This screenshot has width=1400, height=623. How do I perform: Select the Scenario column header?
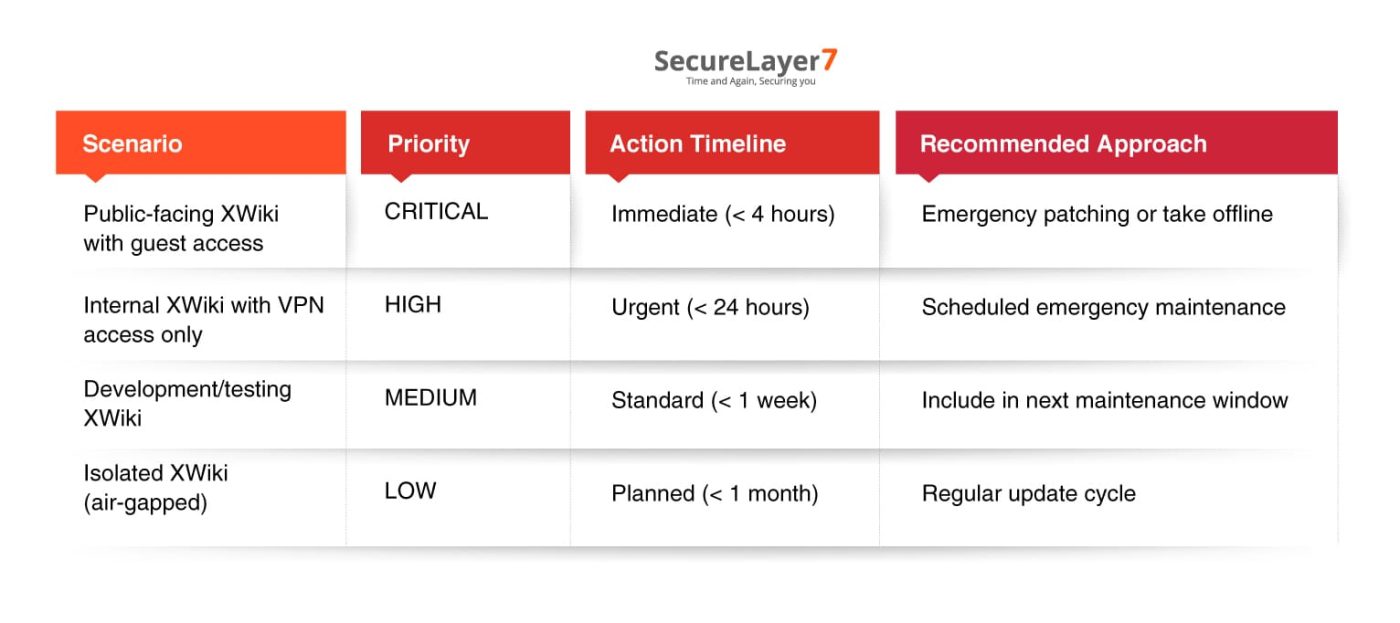click(x=132, y=143)
